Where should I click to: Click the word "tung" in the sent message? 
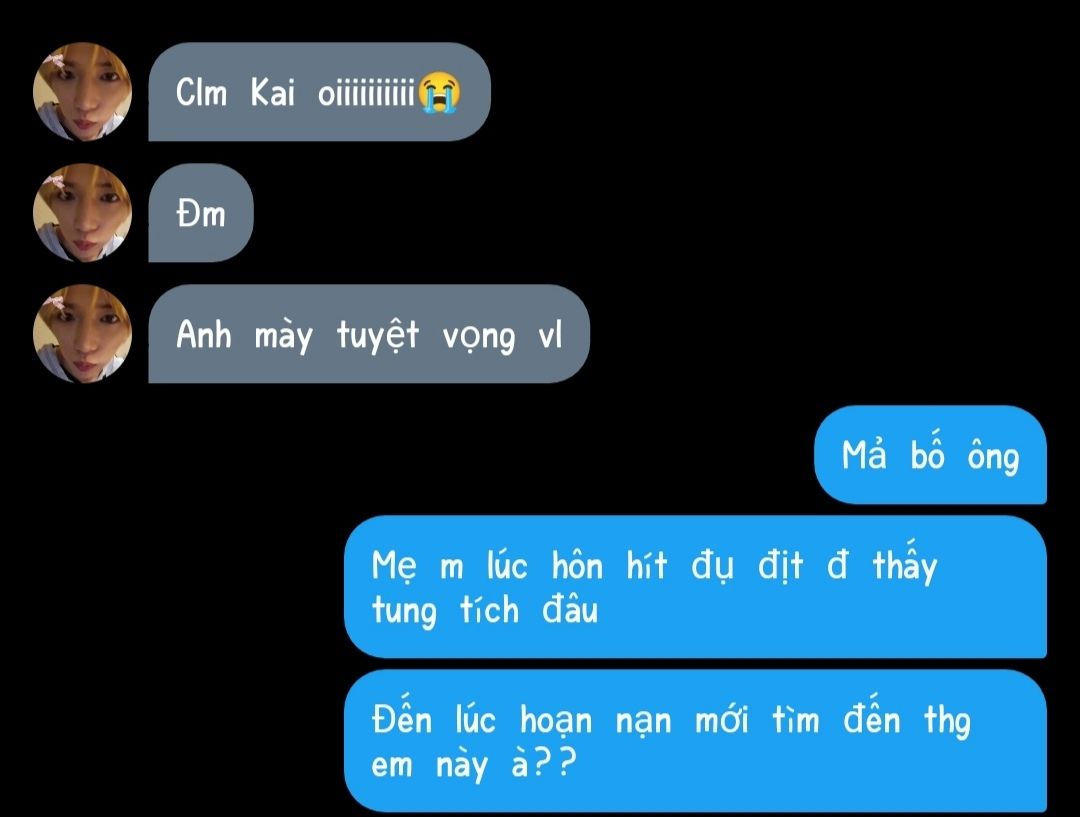pyautogui.click(x=404, y=612)
